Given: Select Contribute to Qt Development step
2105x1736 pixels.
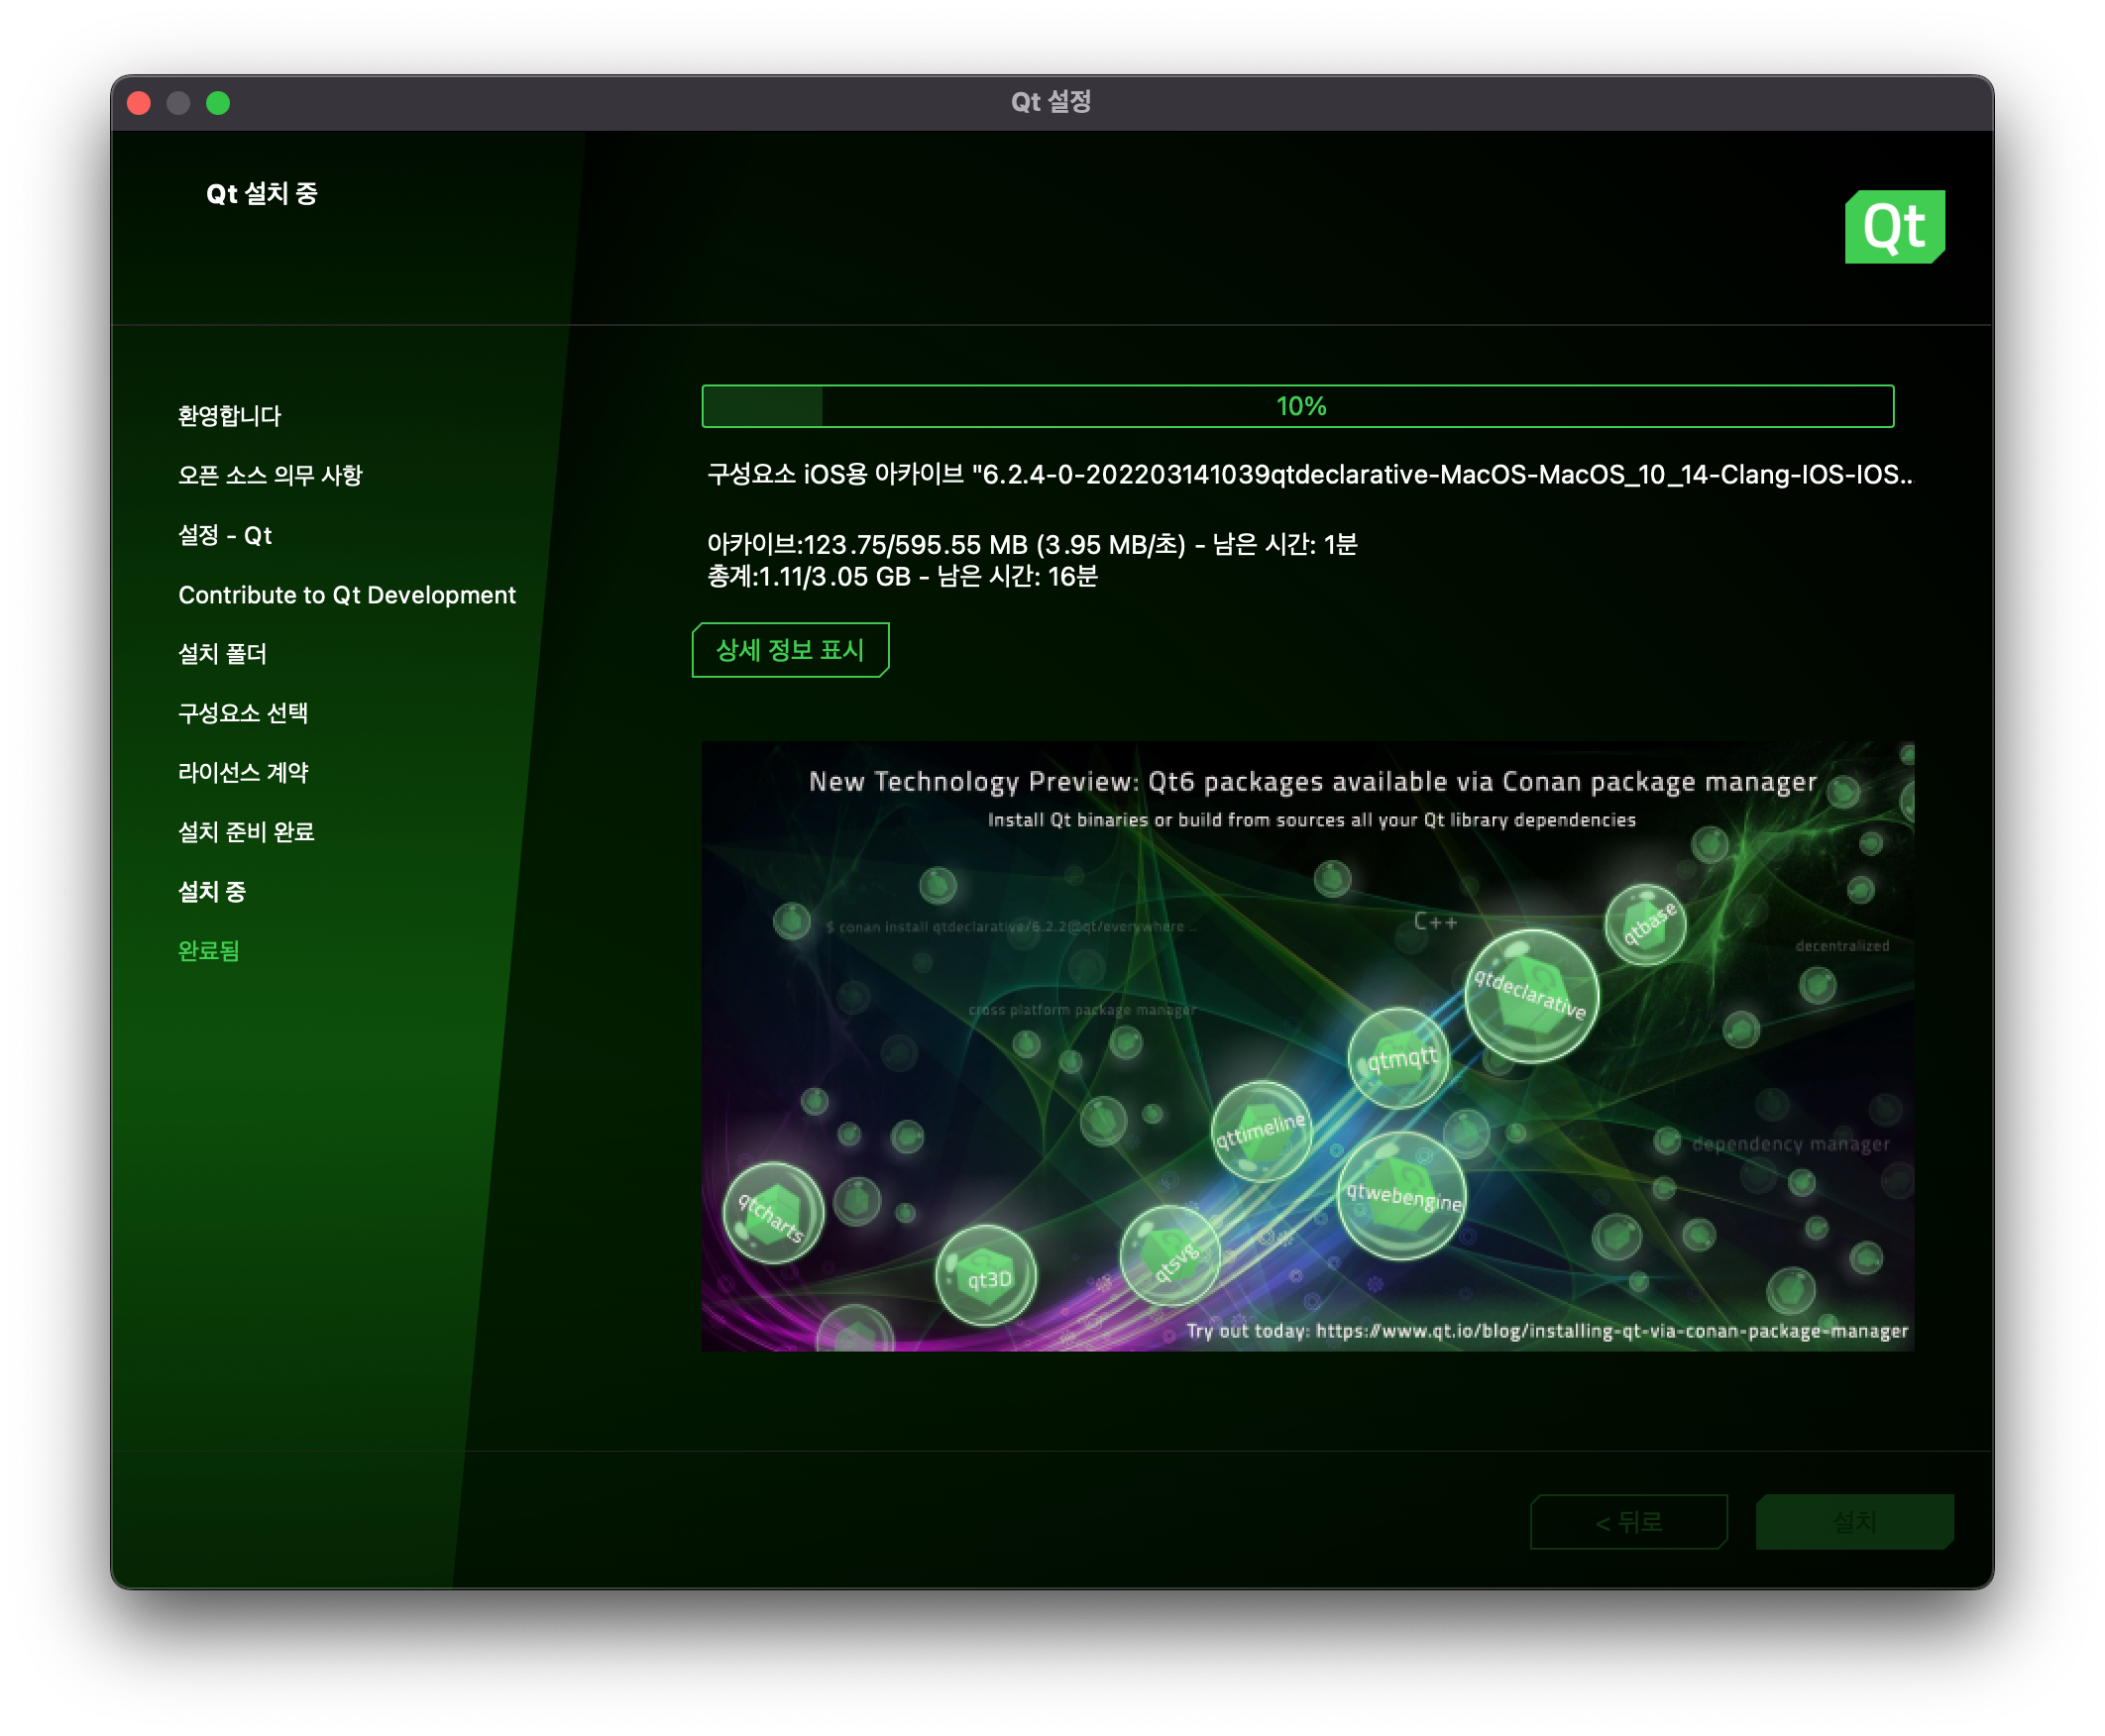Looking at the screenshot, I should [x=346, y=595].
